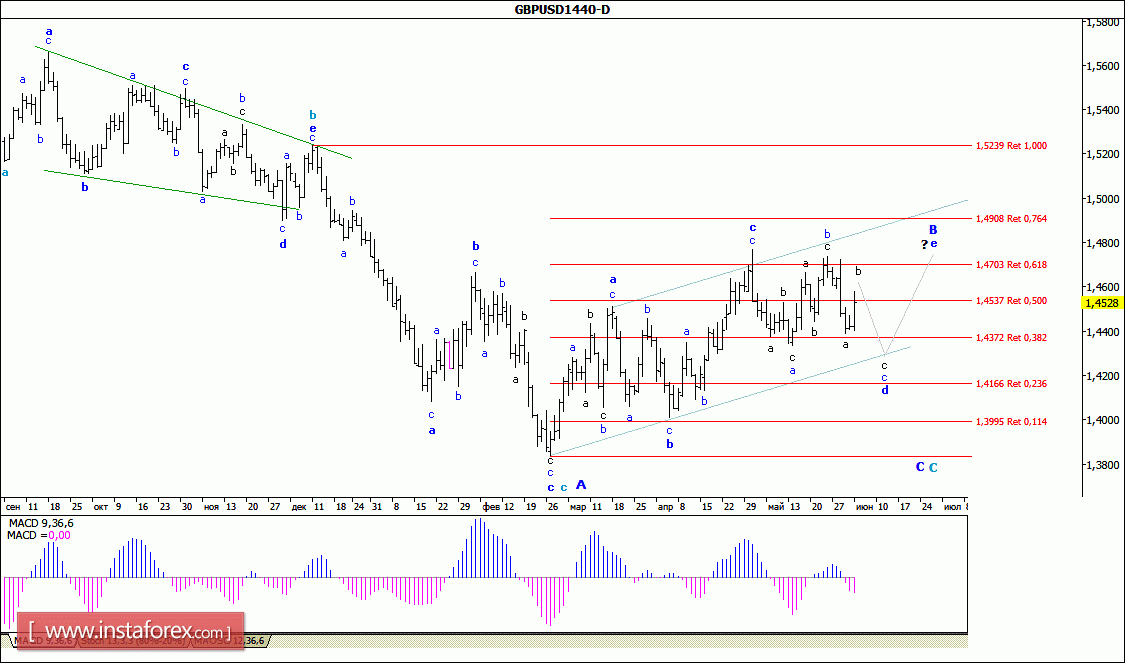Select the 1,4537 Ret 0,500 level label
Screen dimensions: 1125x663
click(1011, 301)
